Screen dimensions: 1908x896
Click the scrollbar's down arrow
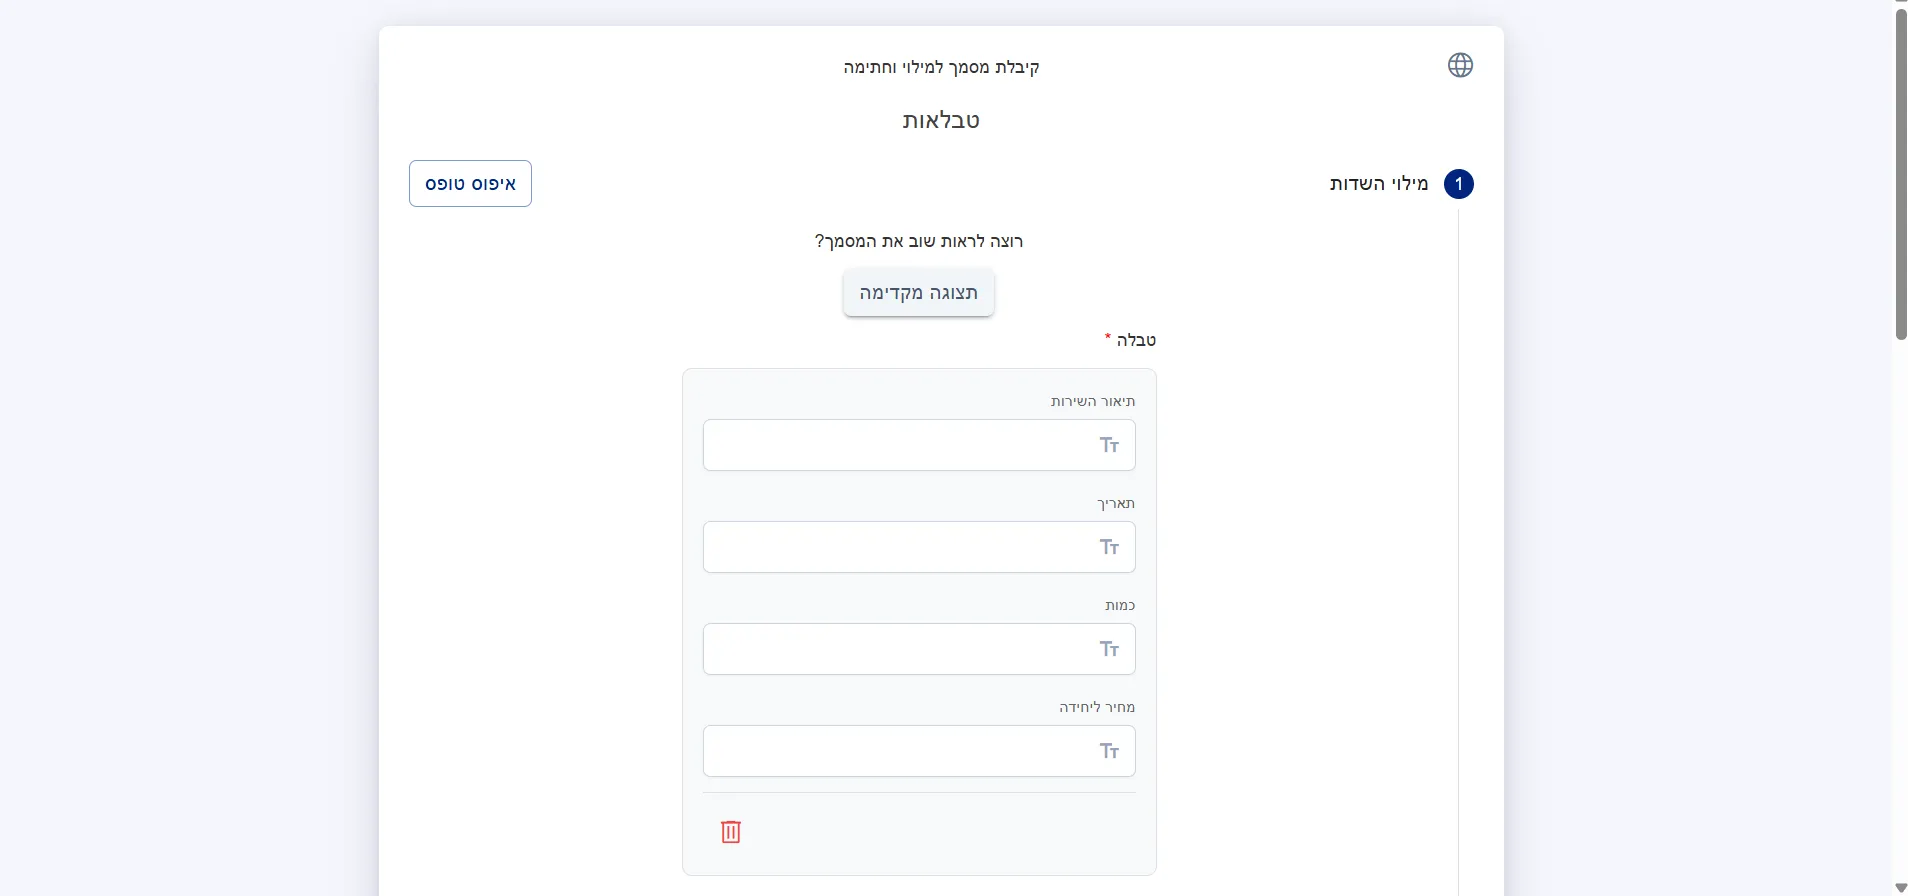[1901, 888]
